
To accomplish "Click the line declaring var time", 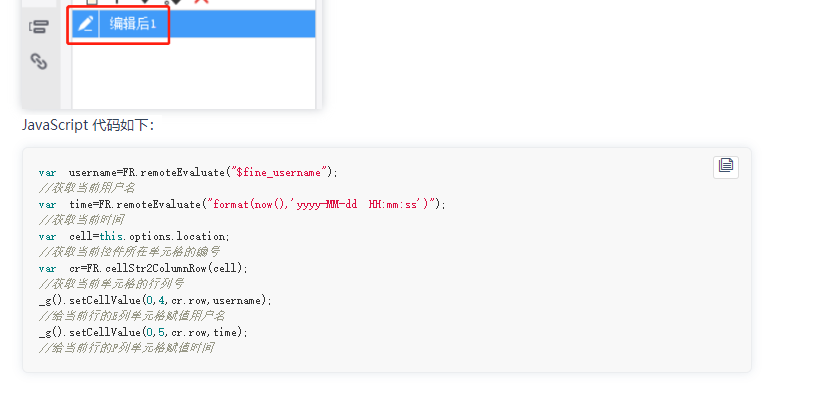I will tap(242, 204).
